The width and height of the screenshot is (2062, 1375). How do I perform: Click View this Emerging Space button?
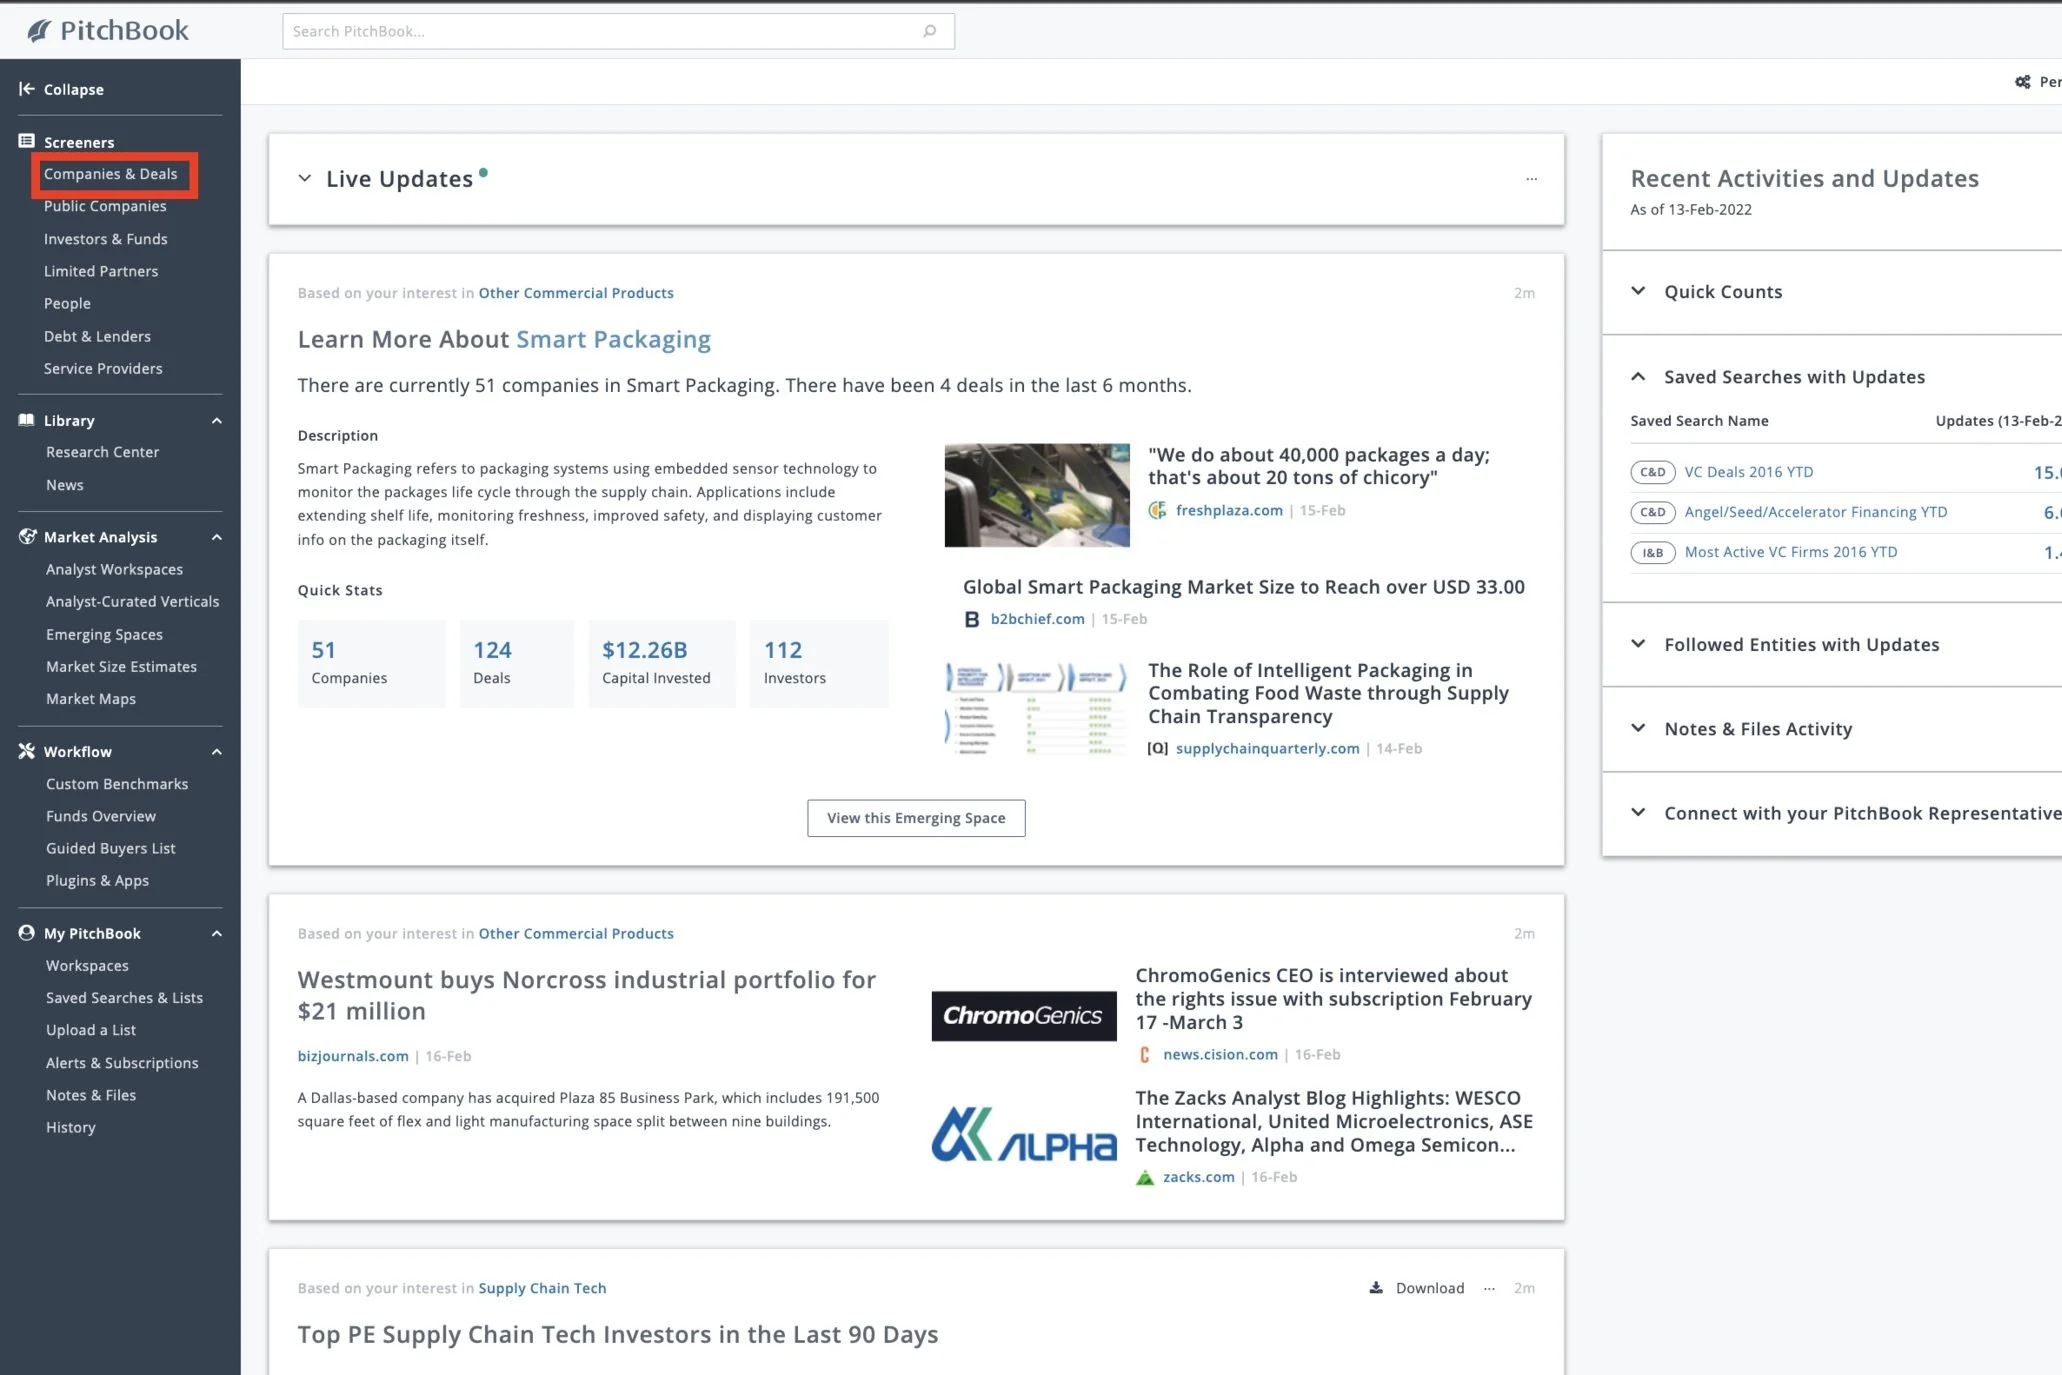coord(915,818)
